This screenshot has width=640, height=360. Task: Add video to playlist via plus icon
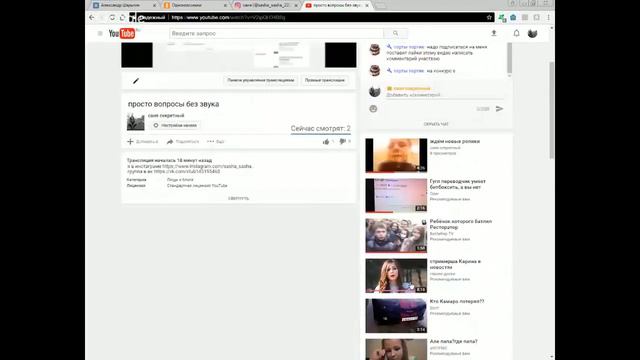[142, 142]
